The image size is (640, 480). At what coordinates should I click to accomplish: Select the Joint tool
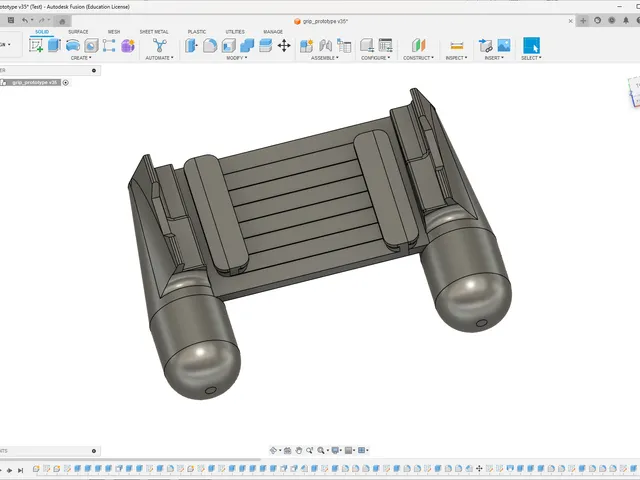(325, 45)
